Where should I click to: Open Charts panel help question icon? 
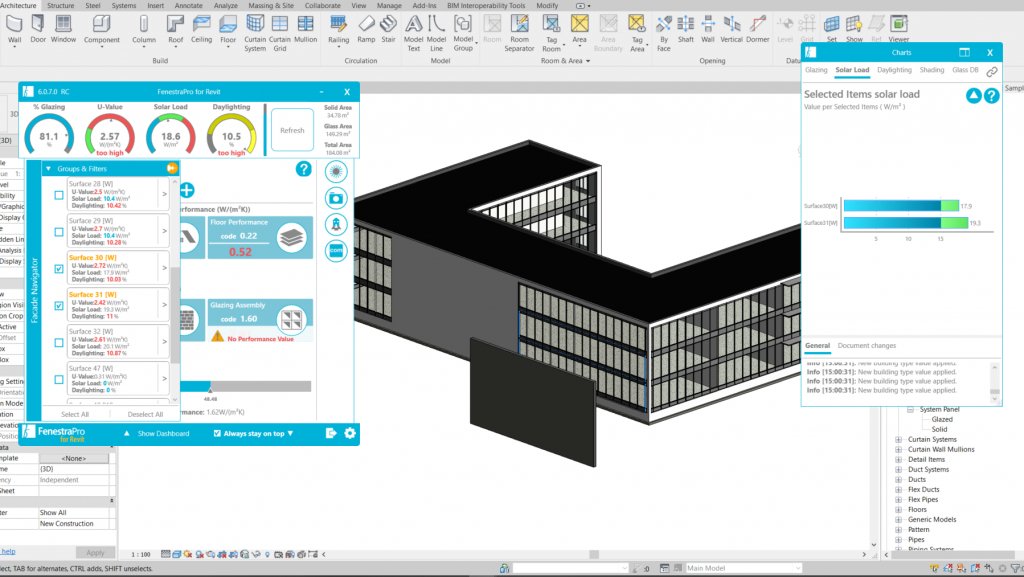click(x=991, y=96)
